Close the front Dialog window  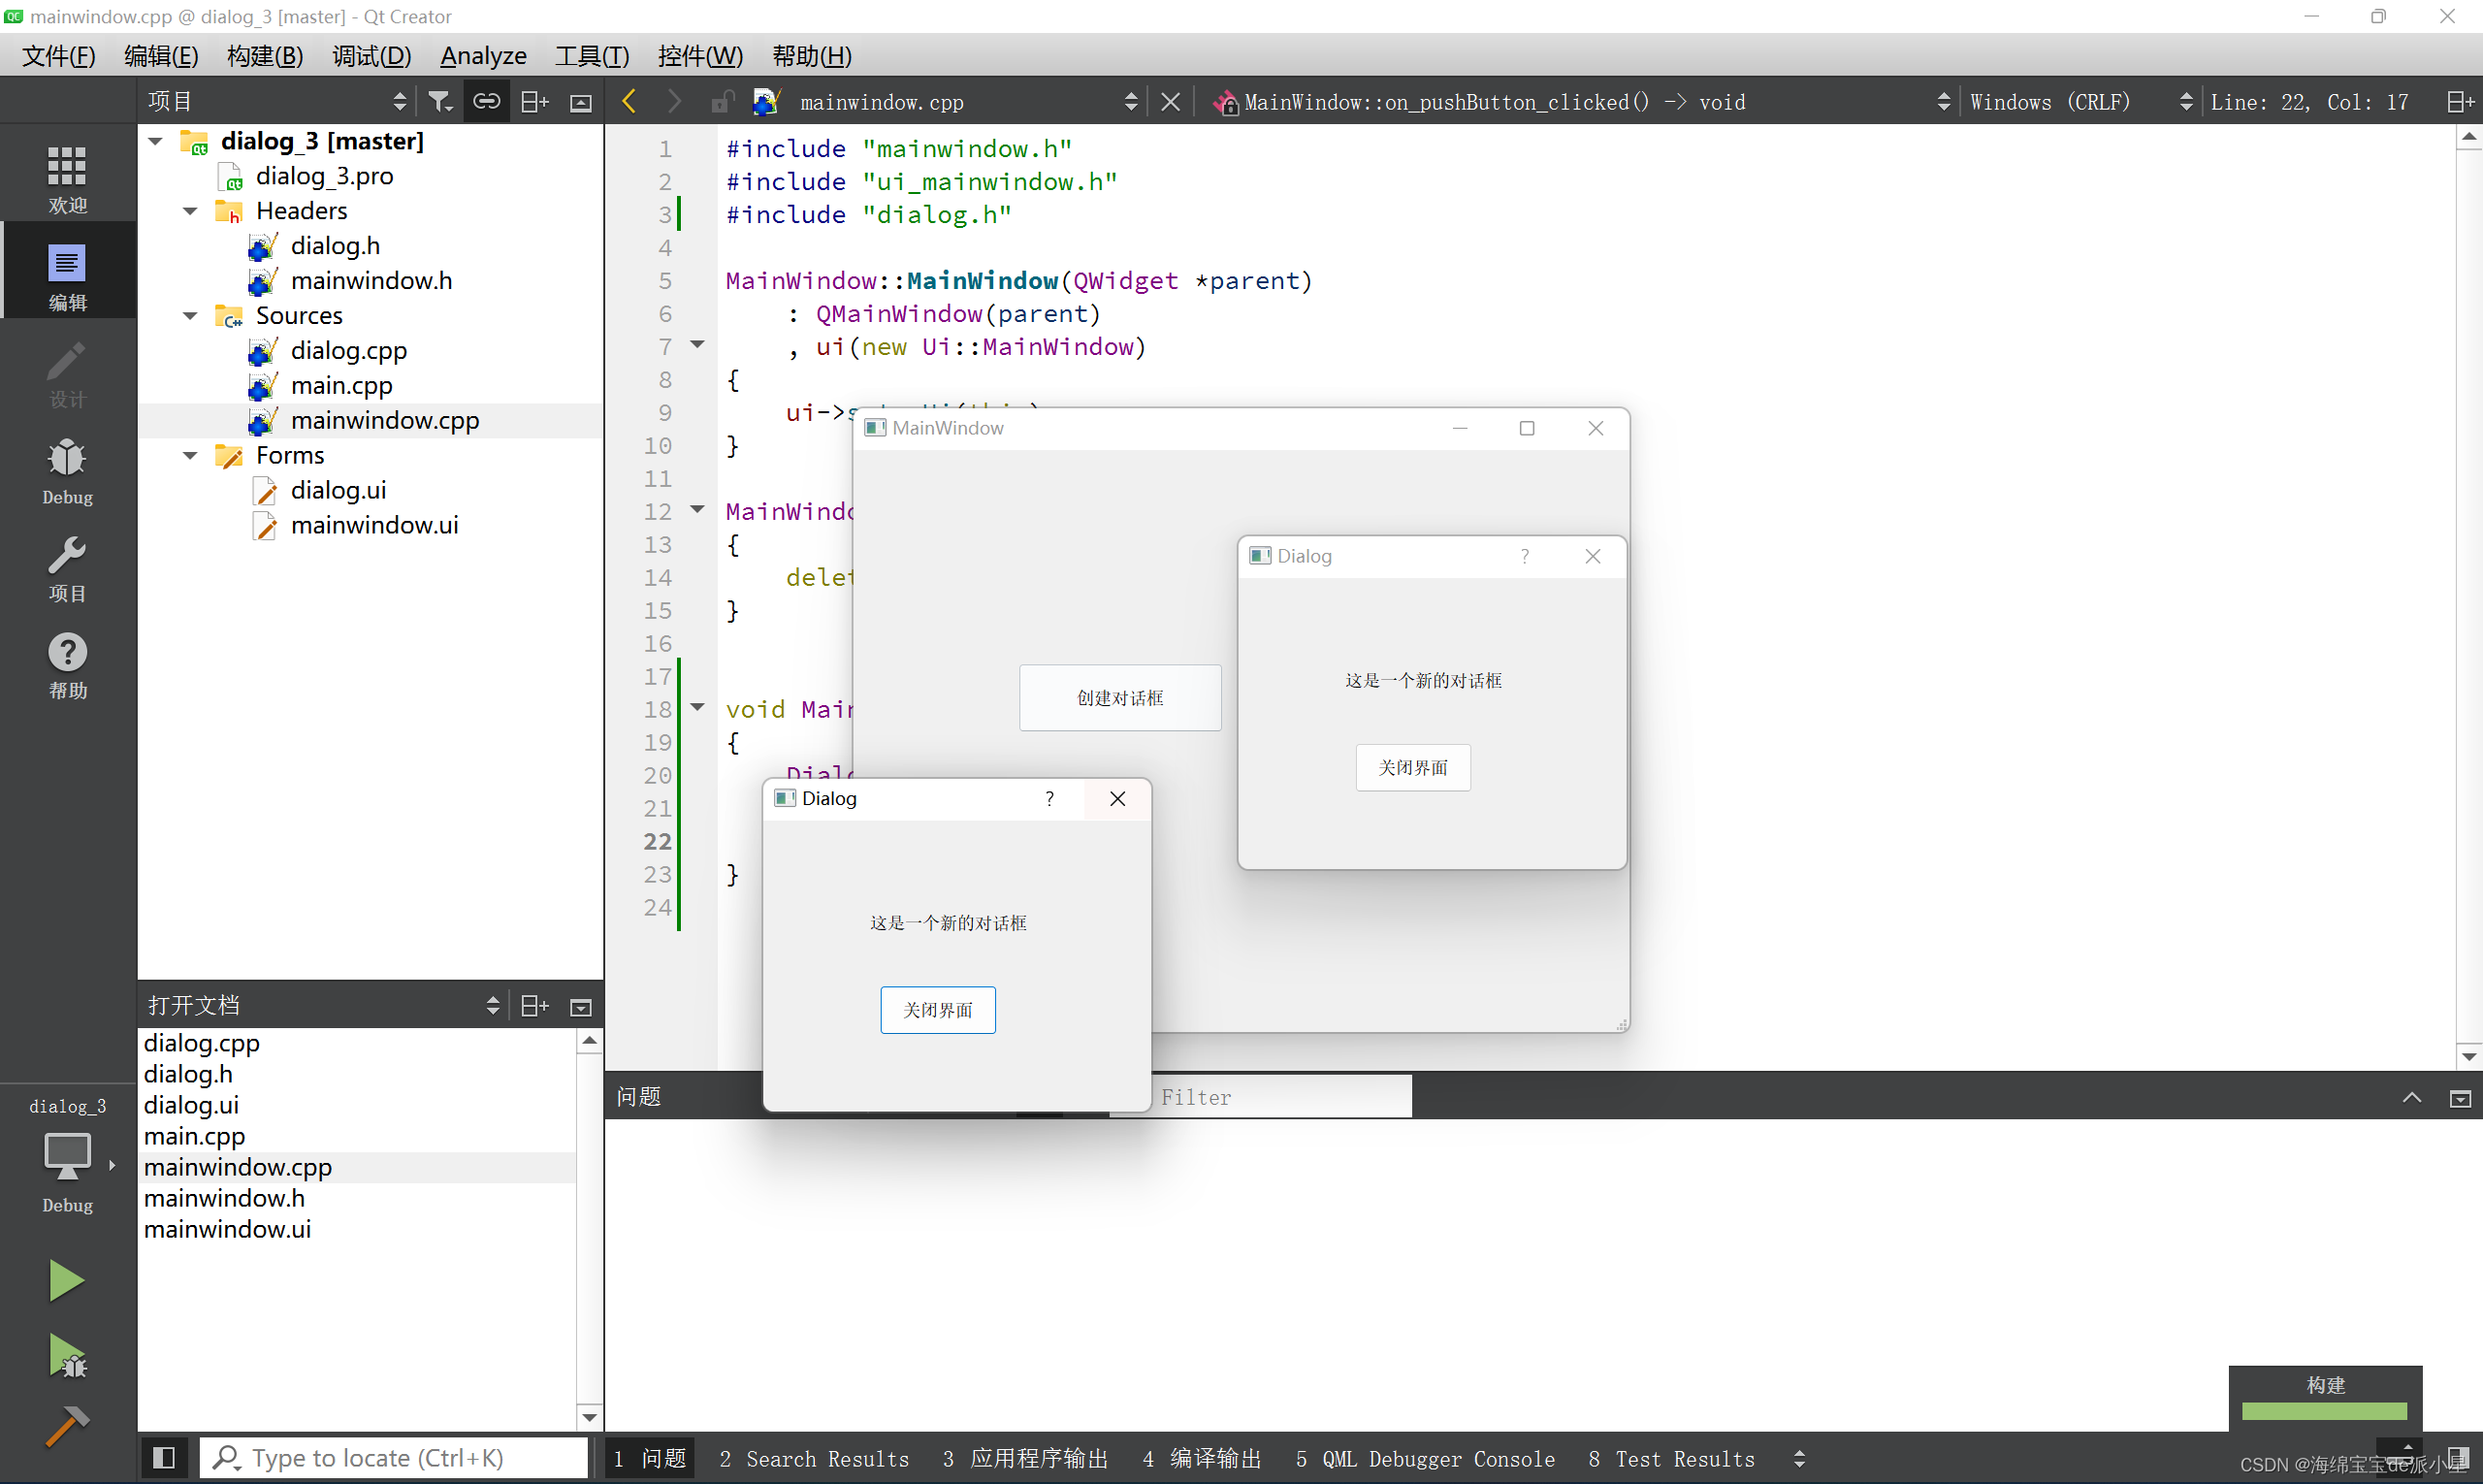click(x=1117, y=798)
